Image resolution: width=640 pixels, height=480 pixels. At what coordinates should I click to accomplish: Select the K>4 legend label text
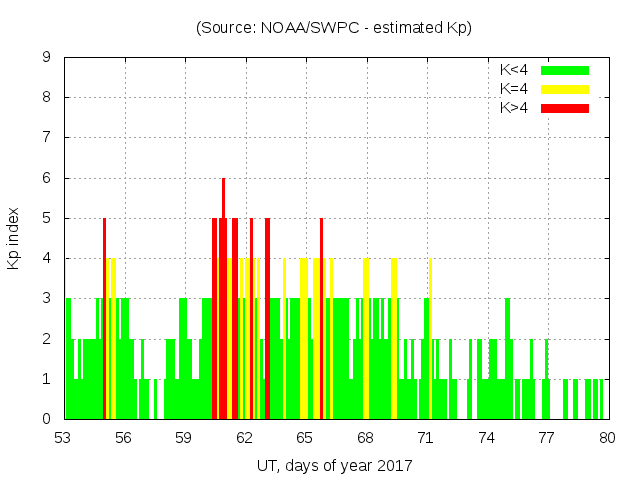tap(514, 108)
